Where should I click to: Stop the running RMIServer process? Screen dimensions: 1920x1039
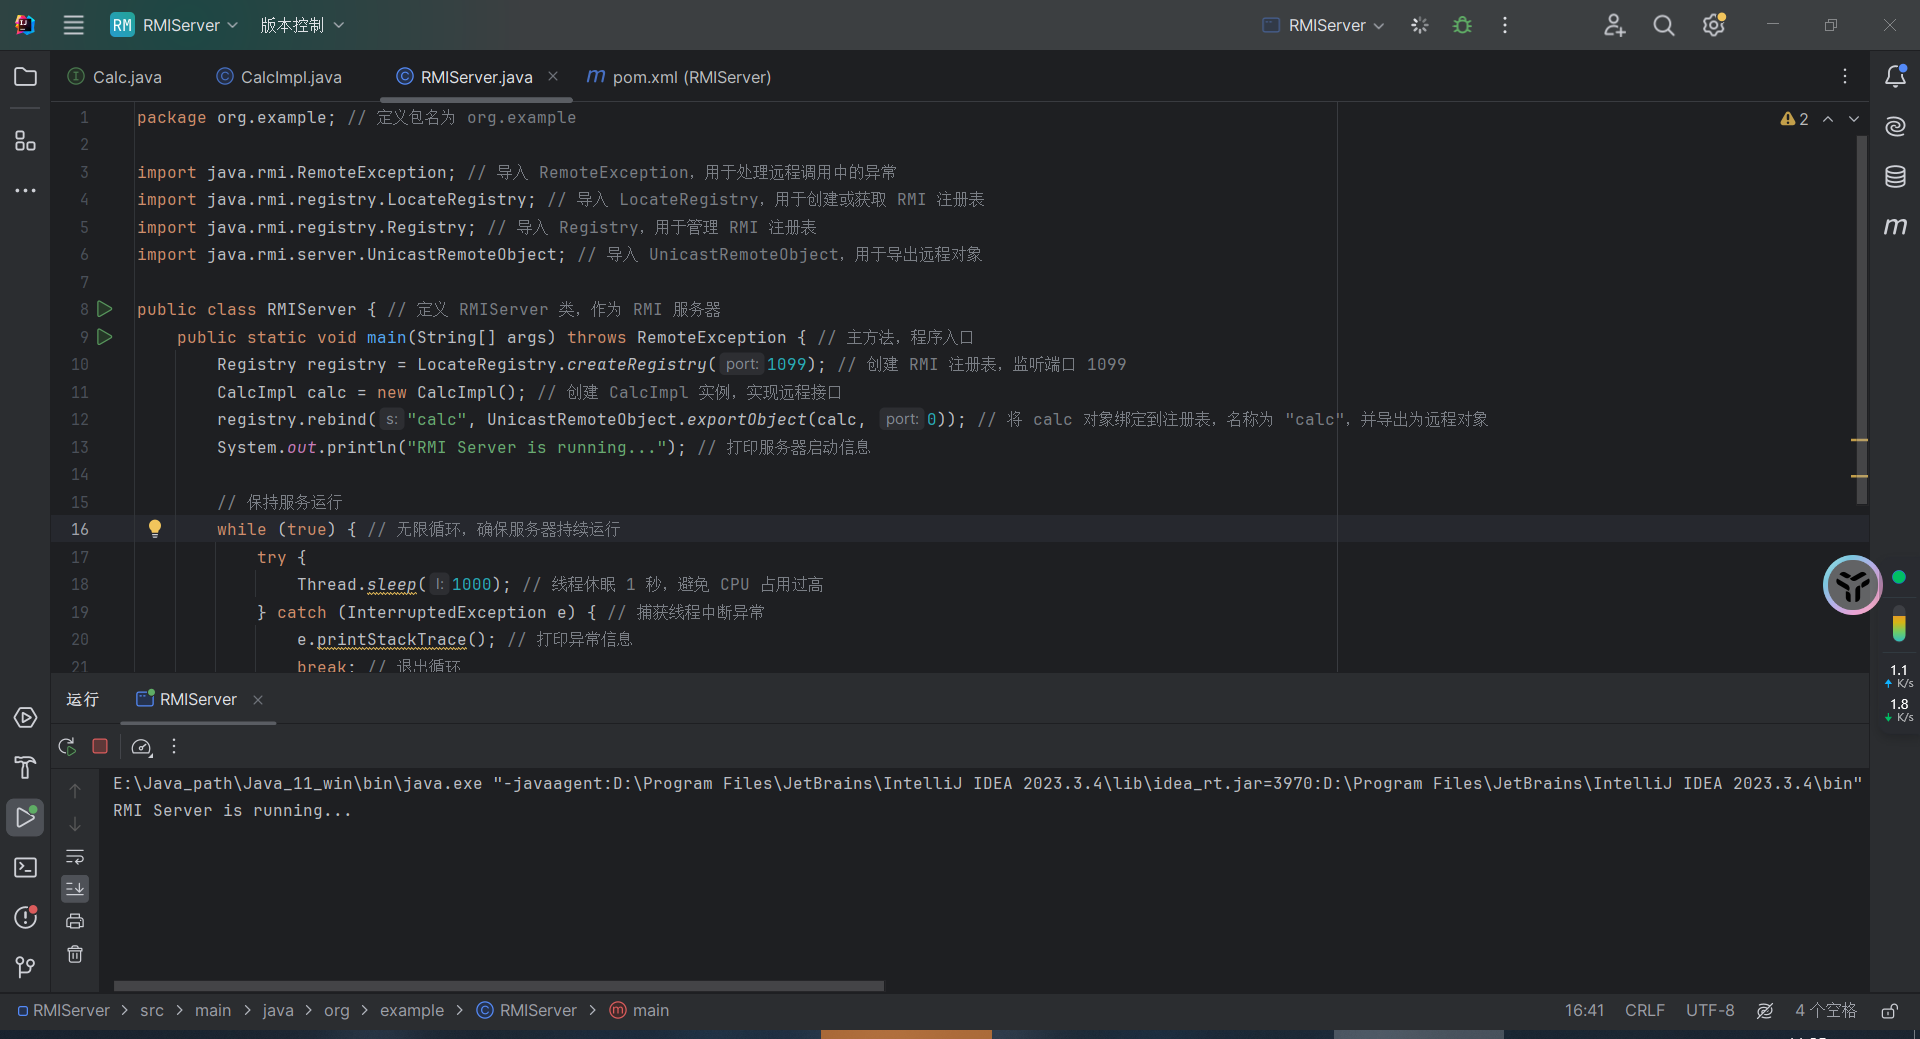point(100,746)
